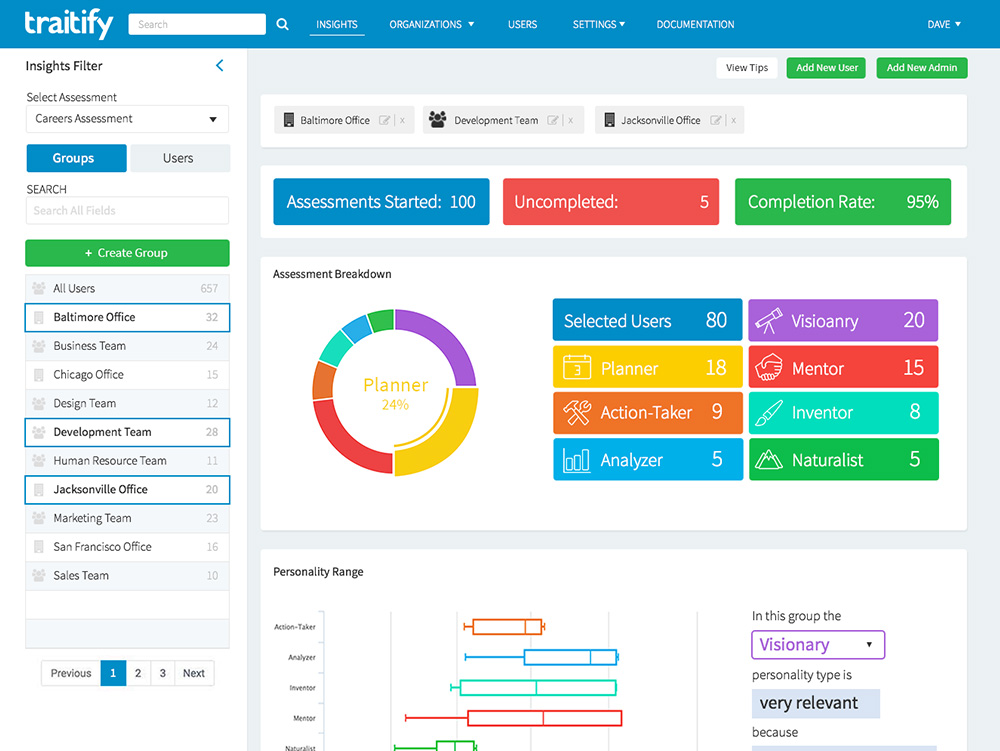Go to the Users nav tab

tap(522, 24)
